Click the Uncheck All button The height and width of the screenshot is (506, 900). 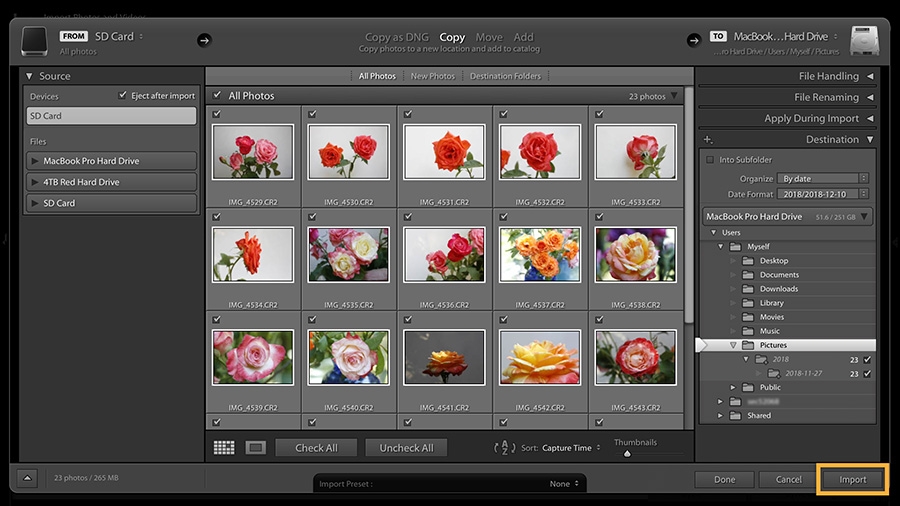coord(406,447)
